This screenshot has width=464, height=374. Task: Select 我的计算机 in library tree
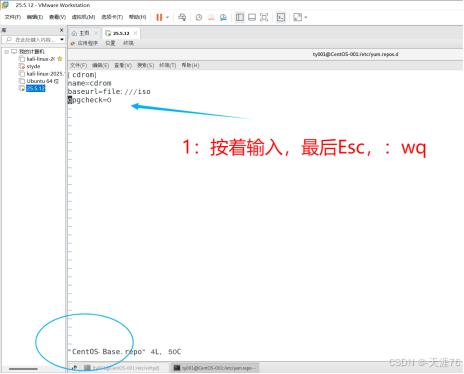click(x=31, y=52)
